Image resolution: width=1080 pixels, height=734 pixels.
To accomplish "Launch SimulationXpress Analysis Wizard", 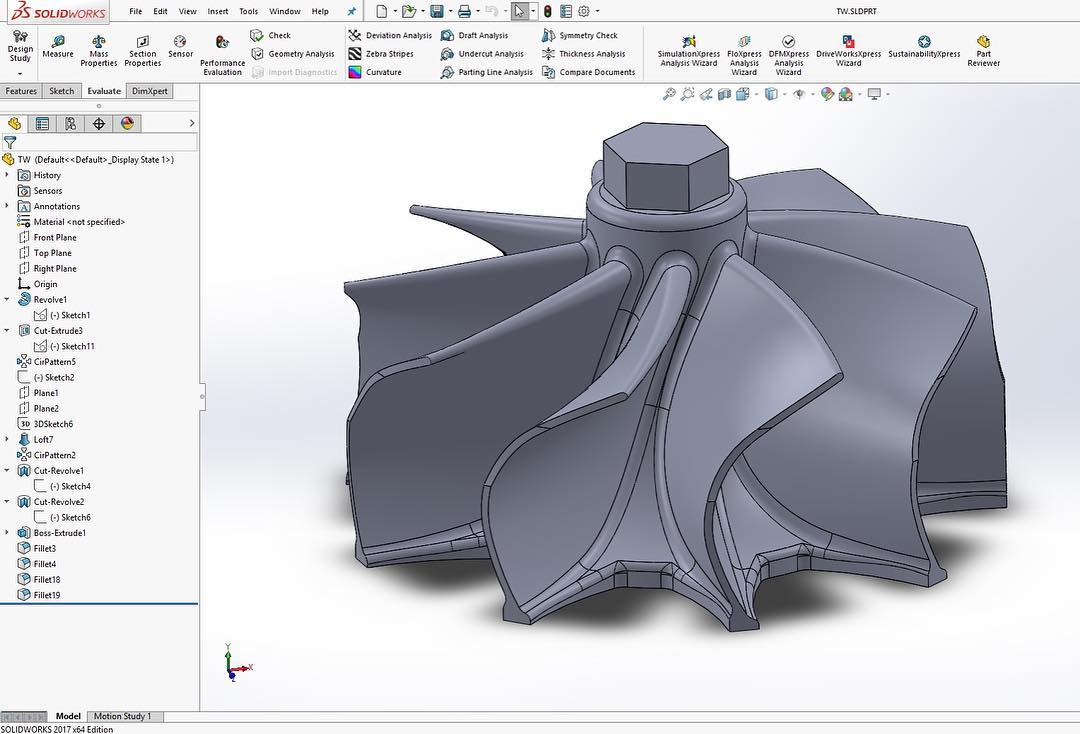I will 688,51.
